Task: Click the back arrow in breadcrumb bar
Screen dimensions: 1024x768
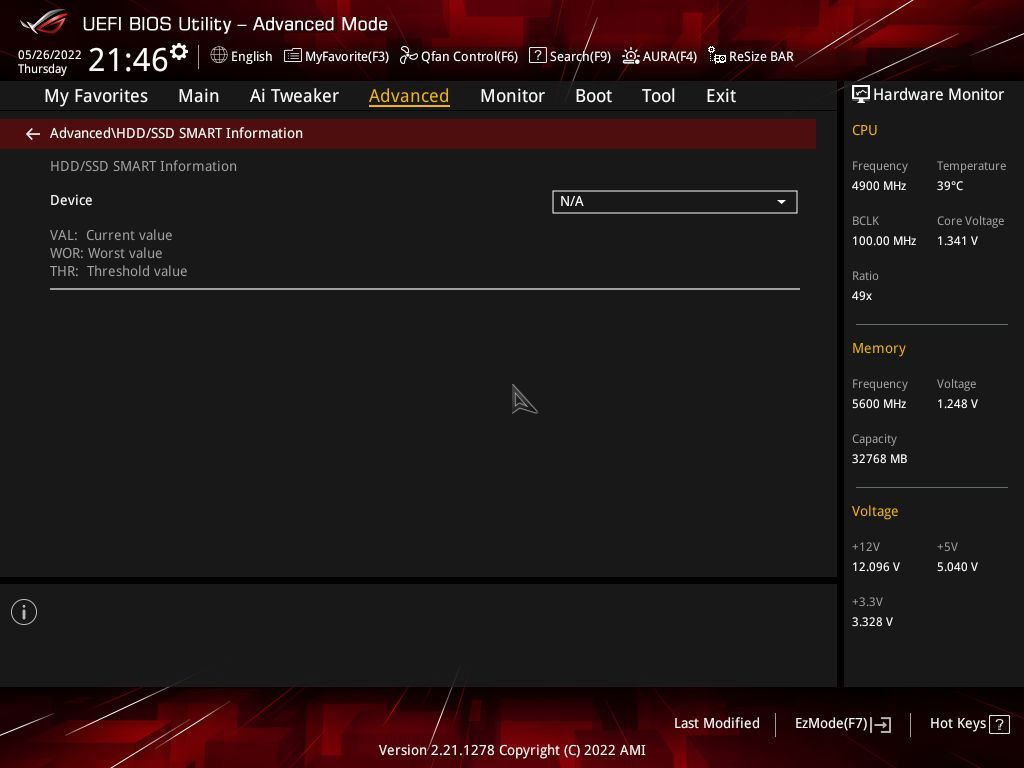Action: click(x=33, y=134)
